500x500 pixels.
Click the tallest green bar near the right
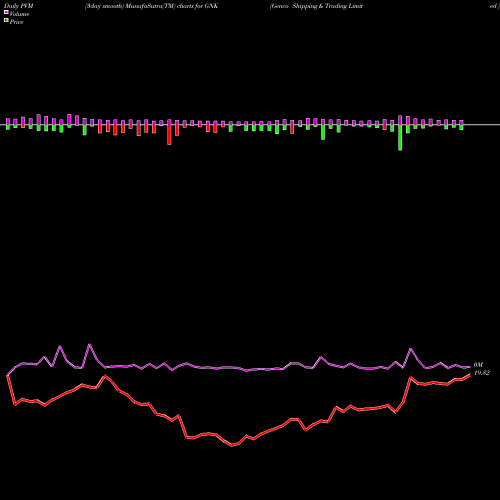pyautogui.click(x=400, y=138)
